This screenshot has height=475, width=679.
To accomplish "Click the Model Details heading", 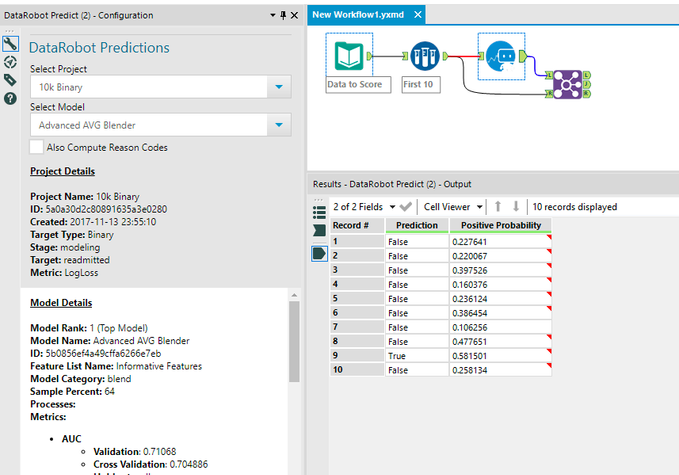I will point(61,303).
